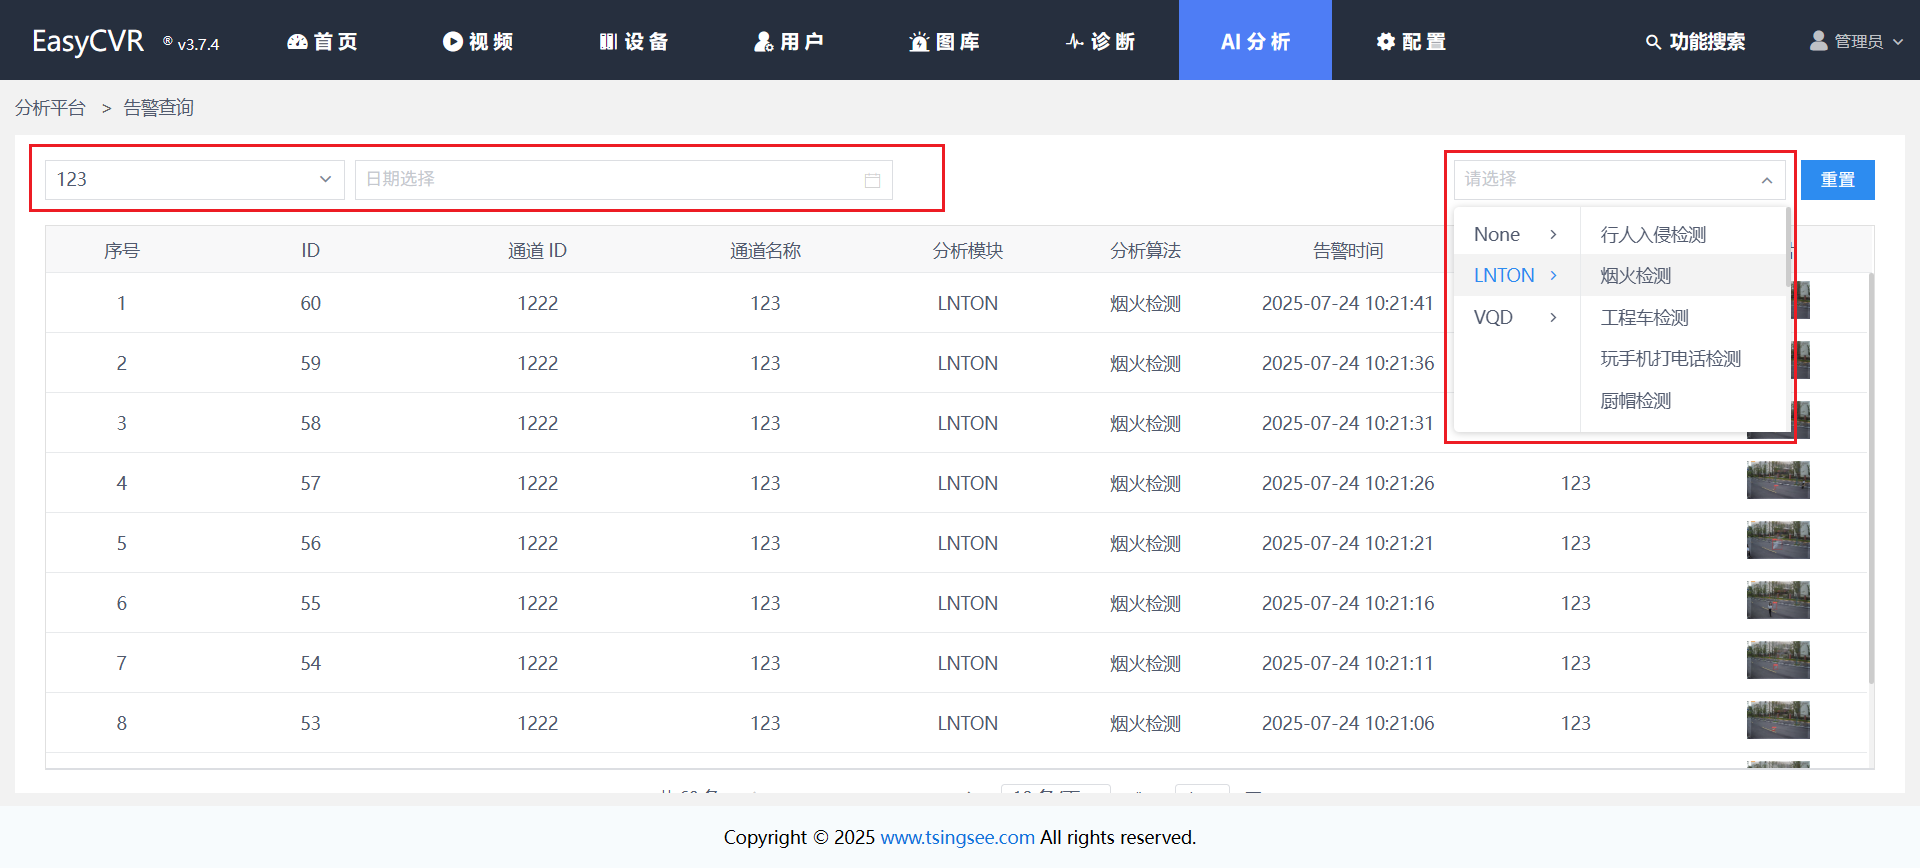
Task: Choose 行人入侵检测 algorithm option
Action: [1653, 234]
